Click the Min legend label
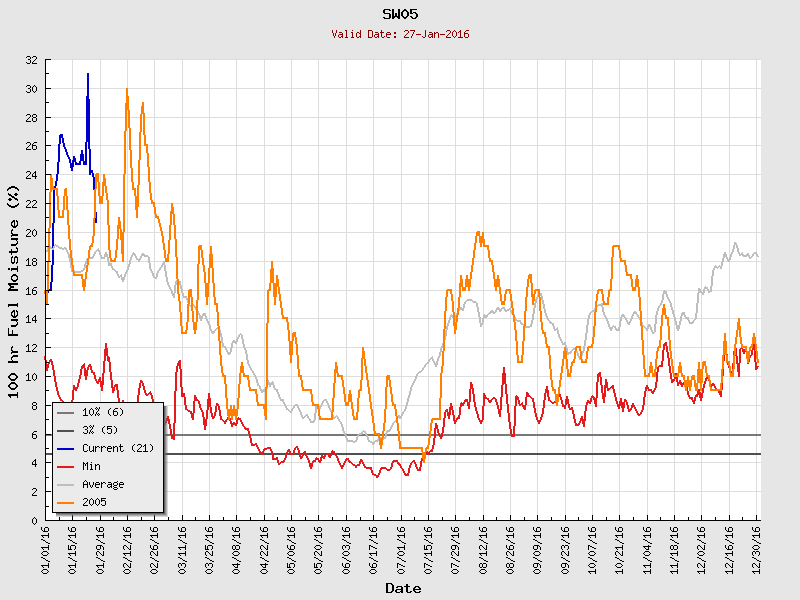This screenshot has width=800, height=600. [x=91, y=466]
